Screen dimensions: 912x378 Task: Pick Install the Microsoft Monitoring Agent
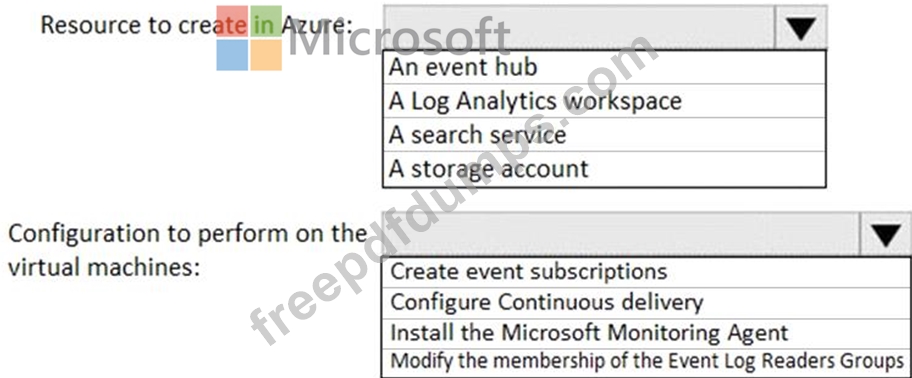click(647, 333)
